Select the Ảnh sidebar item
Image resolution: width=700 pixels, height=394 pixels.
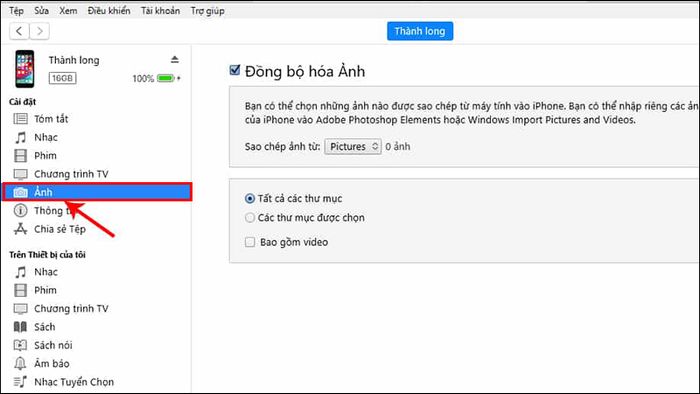(x=97, y=192)
